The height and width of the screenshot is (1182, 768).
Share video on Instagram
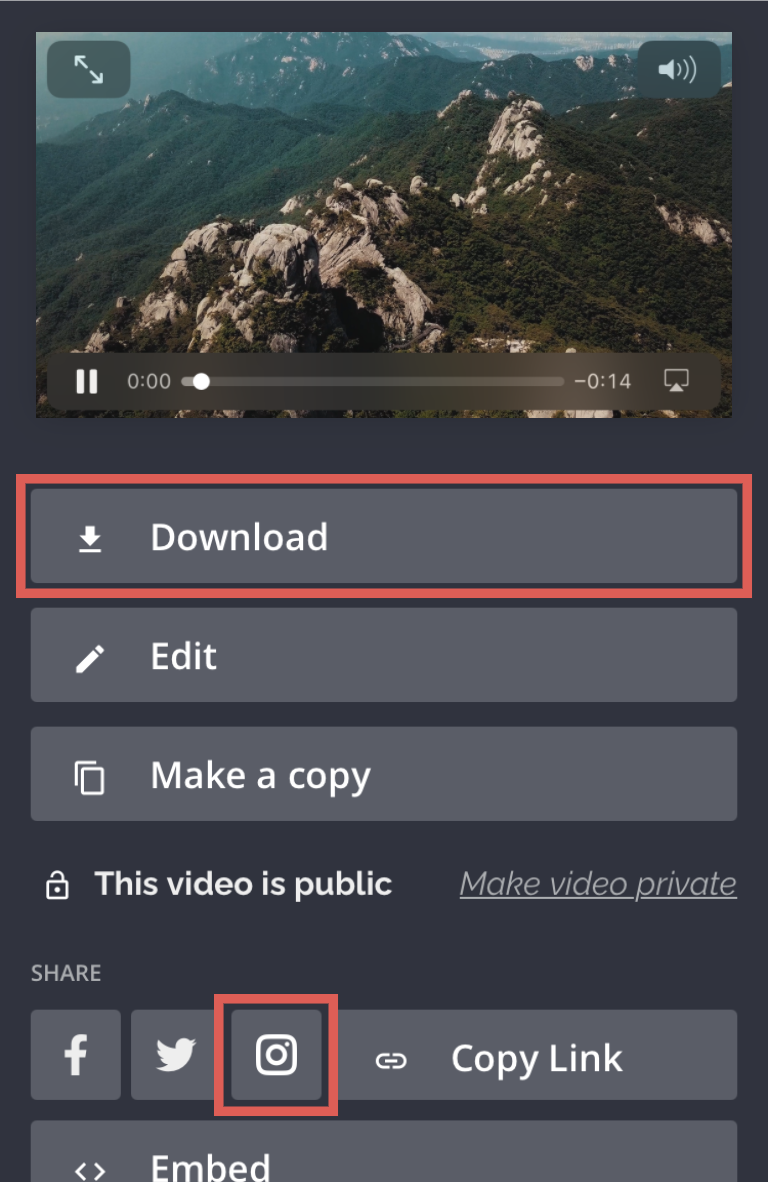[276, 1055]
